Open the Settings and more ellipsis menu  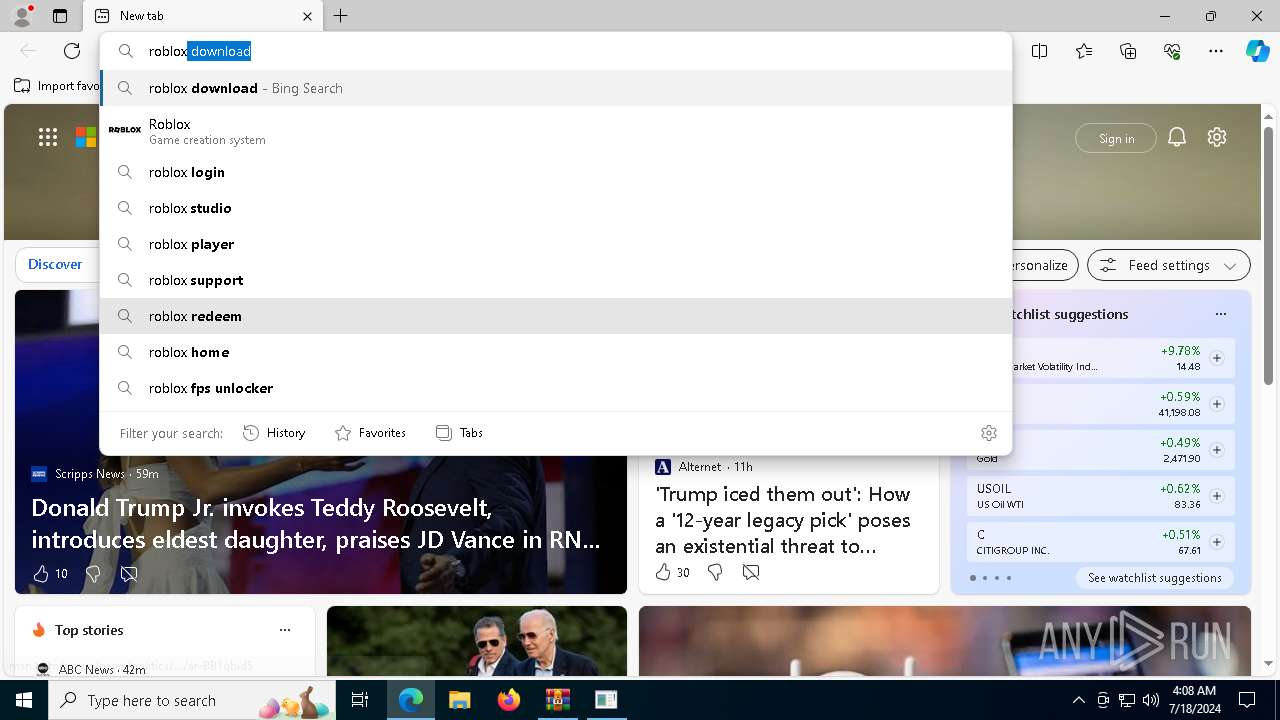pyautogui.click(x=1216, y=51)
